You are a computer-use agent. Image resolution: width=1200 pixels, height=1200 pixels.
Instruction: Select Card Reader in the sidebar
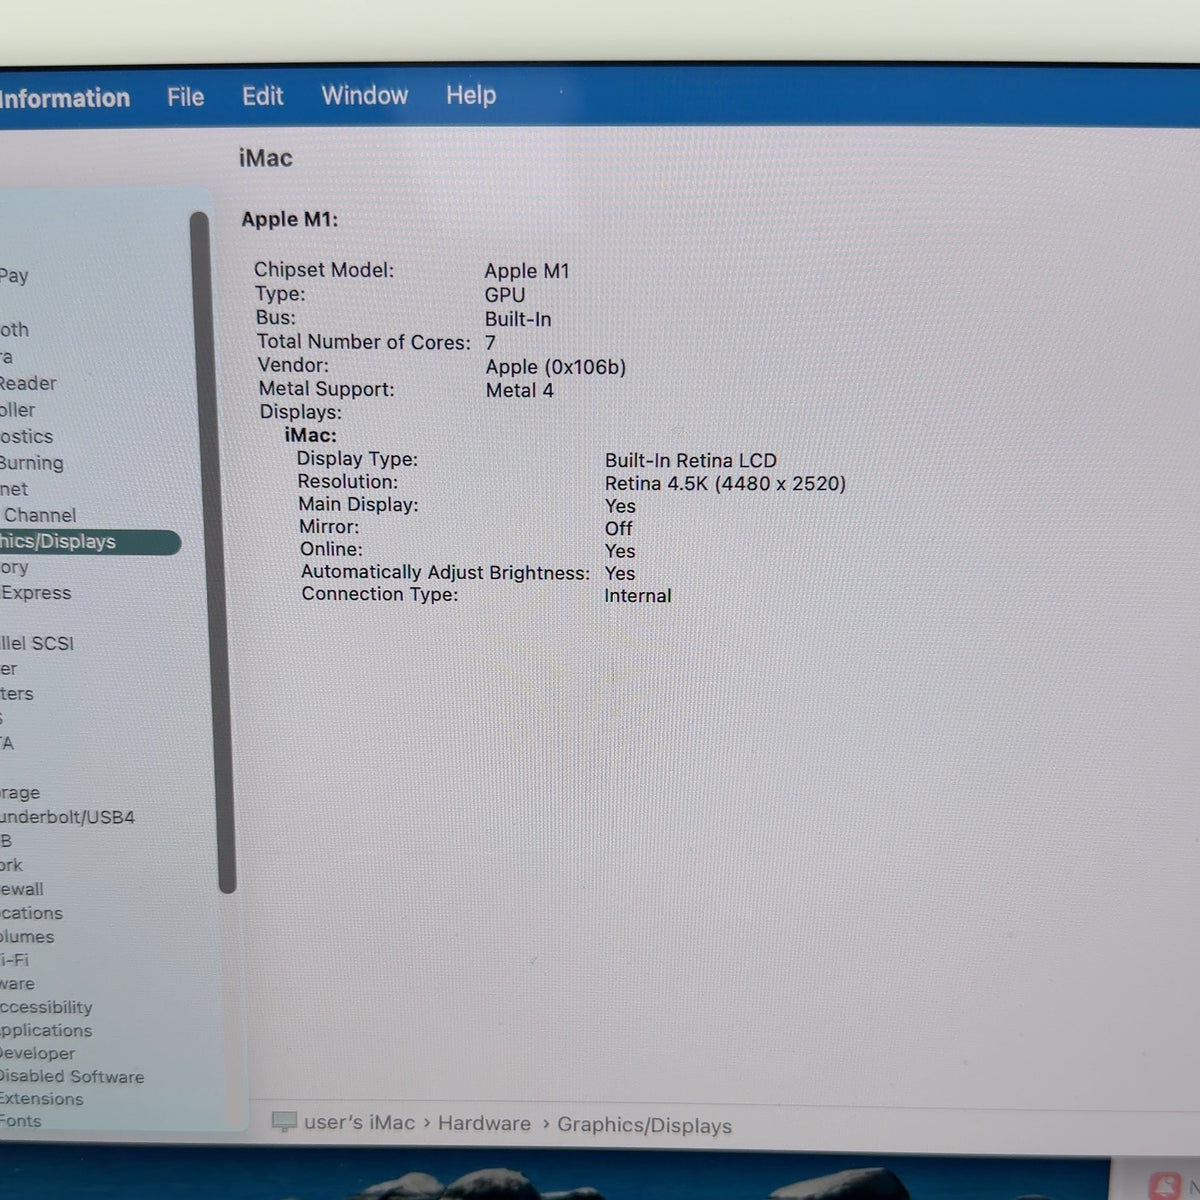[x=28, y=383]
